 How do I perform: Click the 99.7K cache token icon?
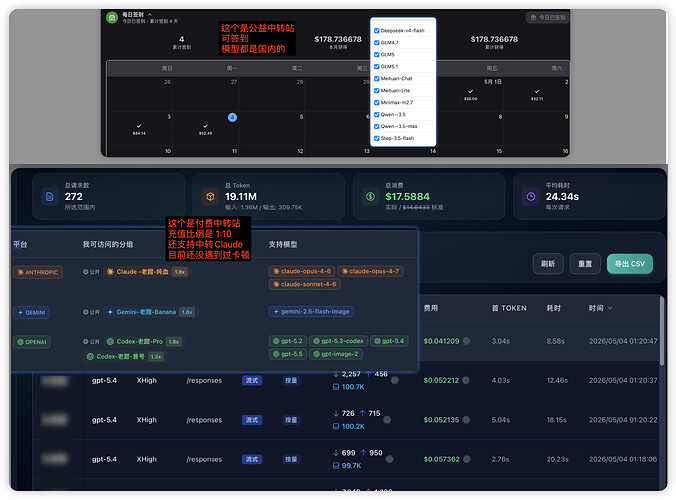336,466
